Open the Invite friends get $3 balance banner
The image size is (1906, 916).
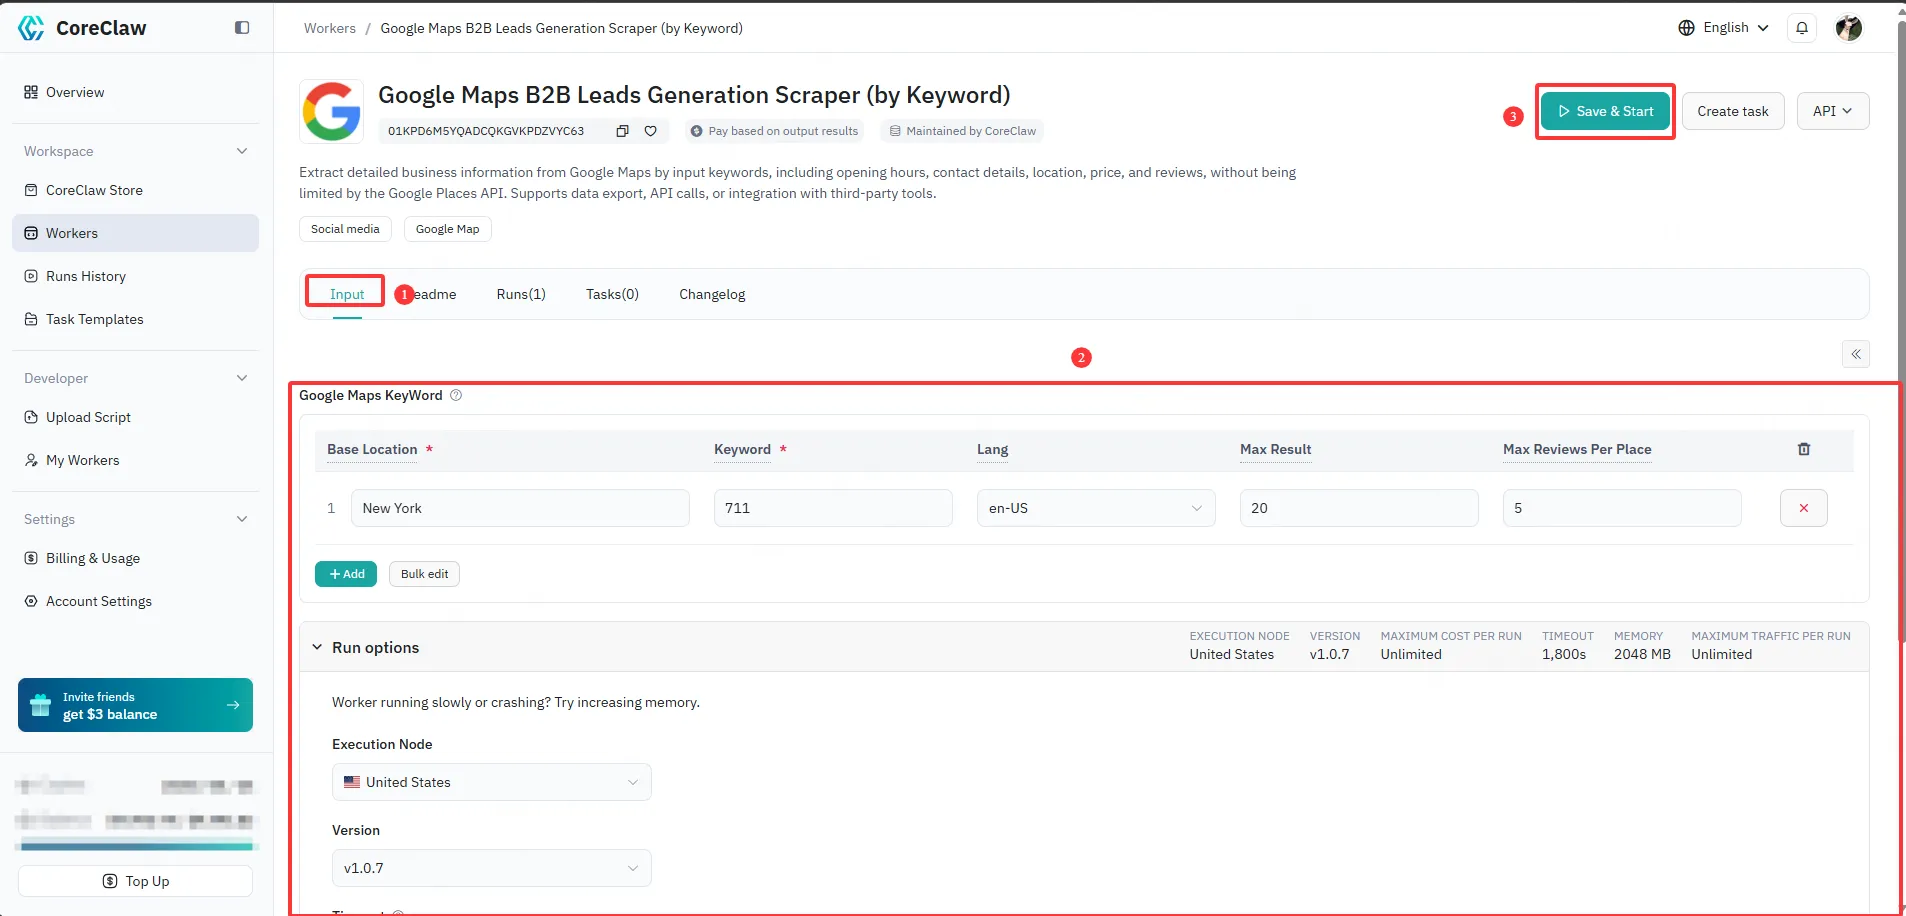coord(135,705)
